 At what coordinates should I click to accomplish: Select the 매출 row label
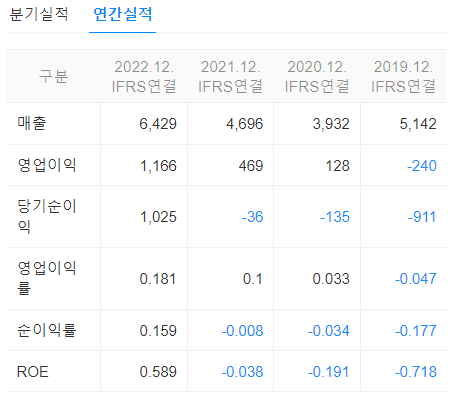point(32,123)
